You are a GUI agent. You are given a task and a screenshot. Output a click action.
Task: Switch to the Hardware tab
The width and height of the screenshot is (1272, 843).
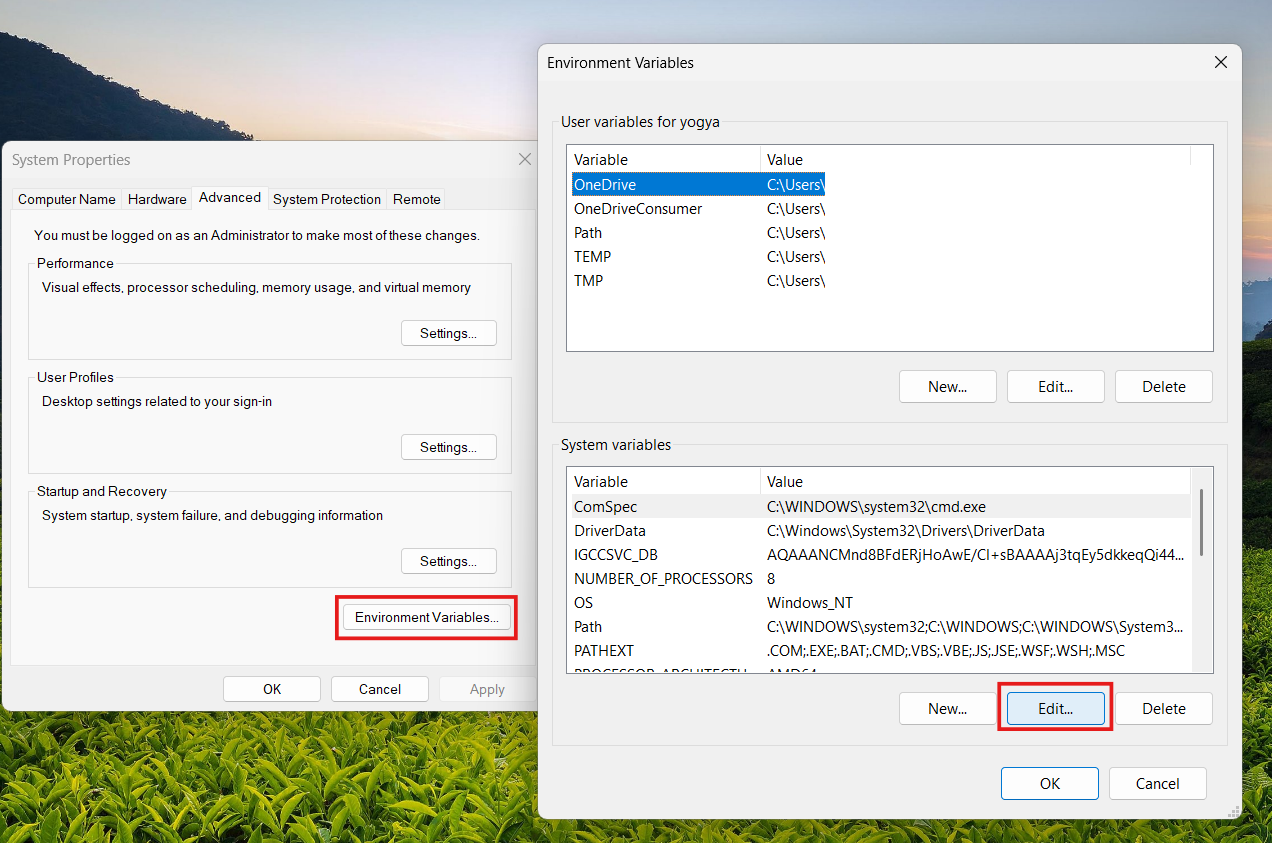[x=156, y=199]
